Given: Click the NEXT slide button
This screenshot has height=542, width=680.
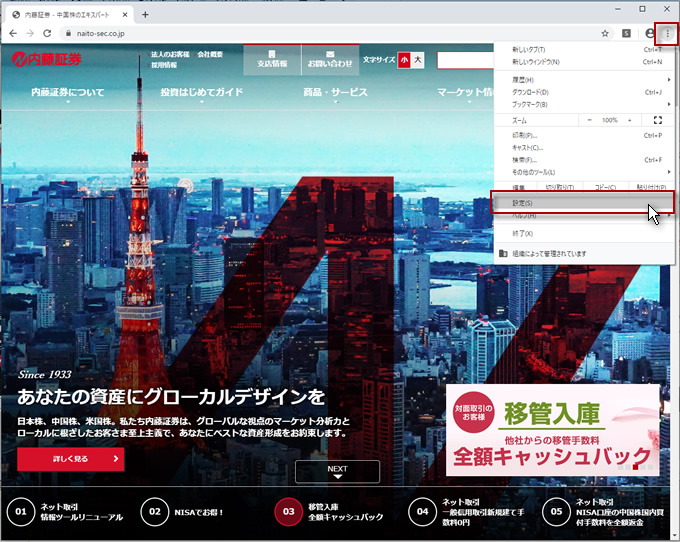Looking at the screenshot, I should click(x=337, y=471).
